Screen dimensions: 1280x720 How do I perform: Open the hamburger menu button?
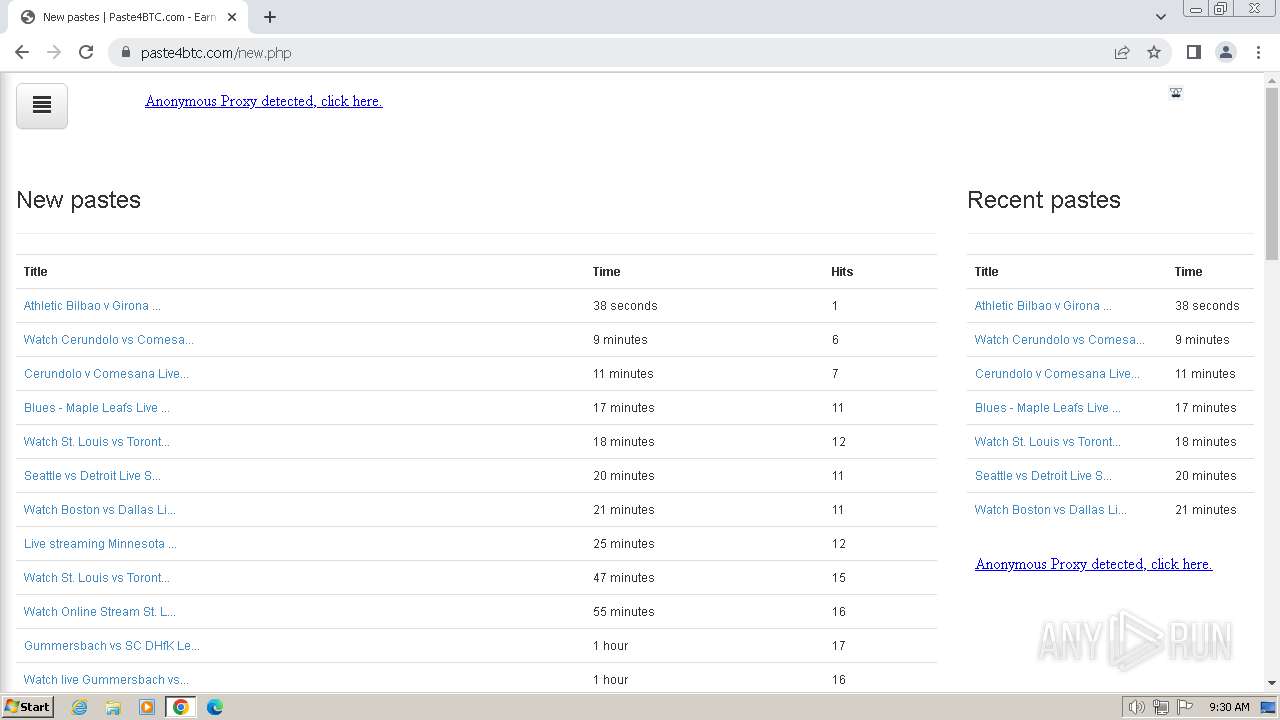[42, 106]
